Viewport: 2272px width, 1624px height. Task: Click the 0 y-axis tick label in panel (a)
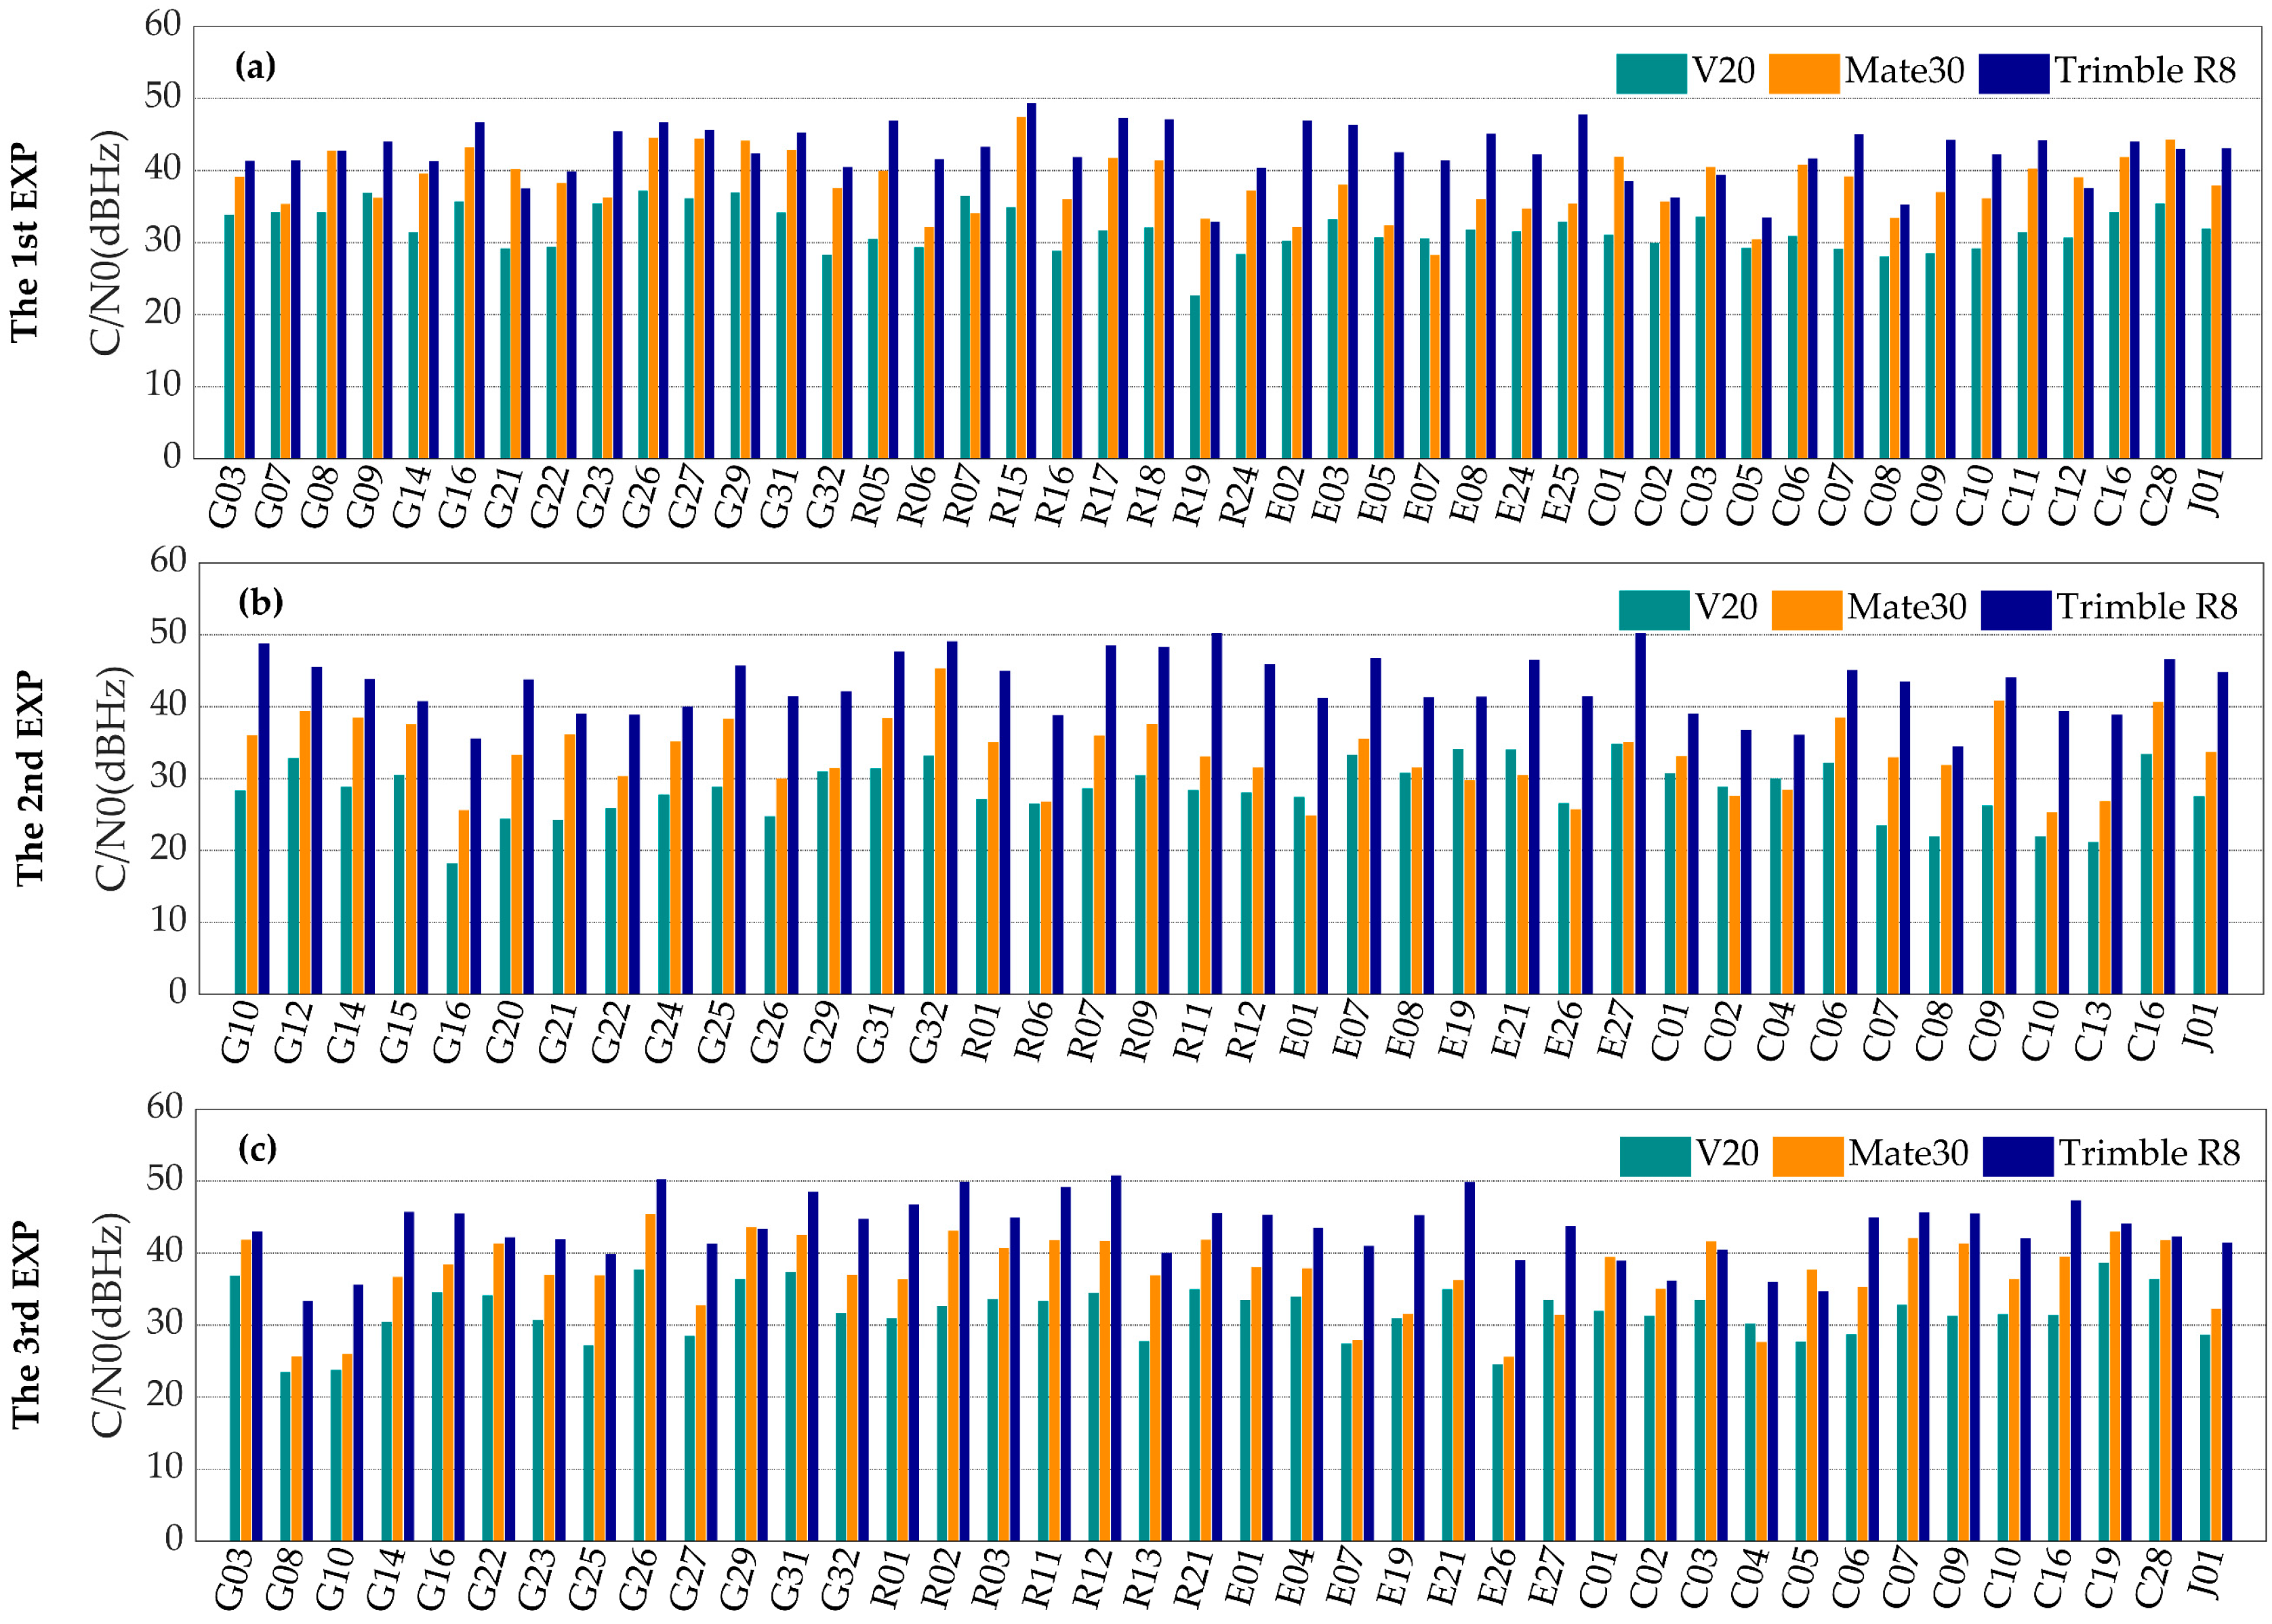[x=173, y=456]
